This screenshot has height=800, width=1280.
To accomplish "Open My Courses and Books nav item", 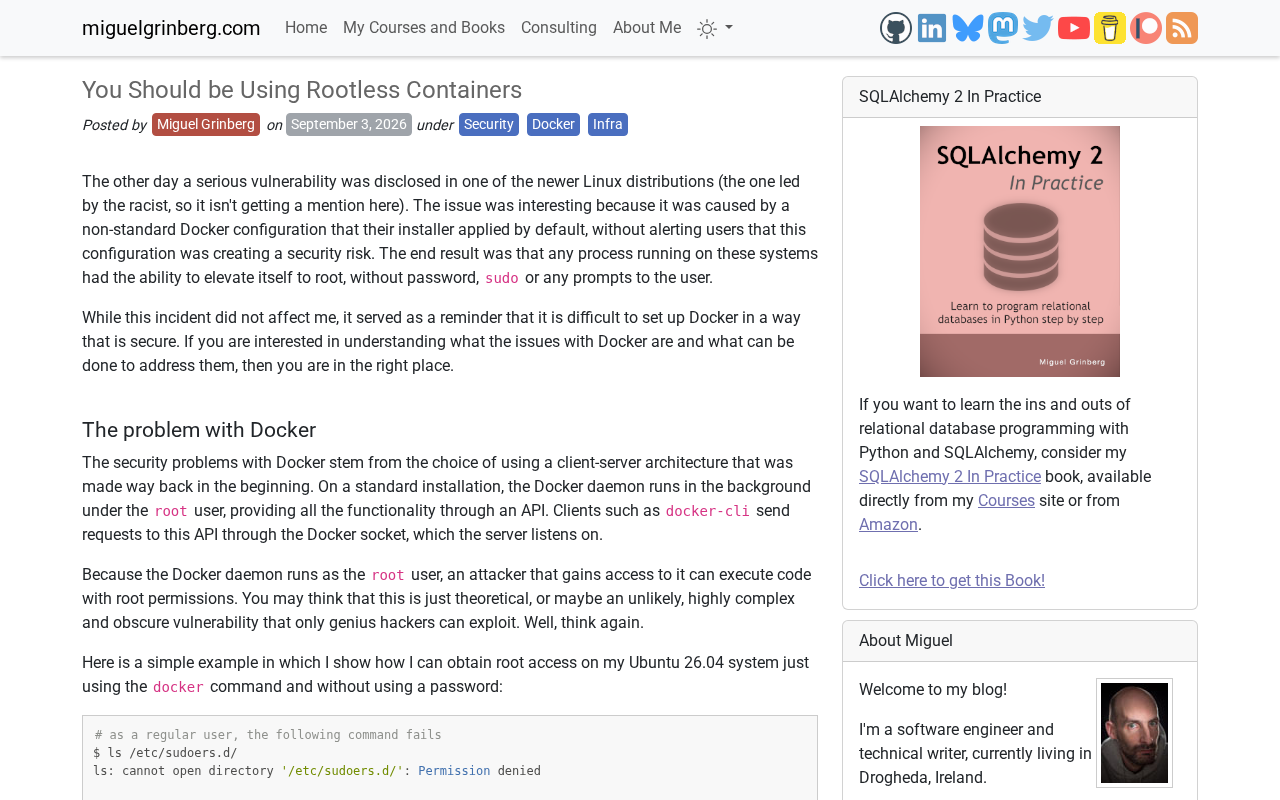I will click(424, 28).
